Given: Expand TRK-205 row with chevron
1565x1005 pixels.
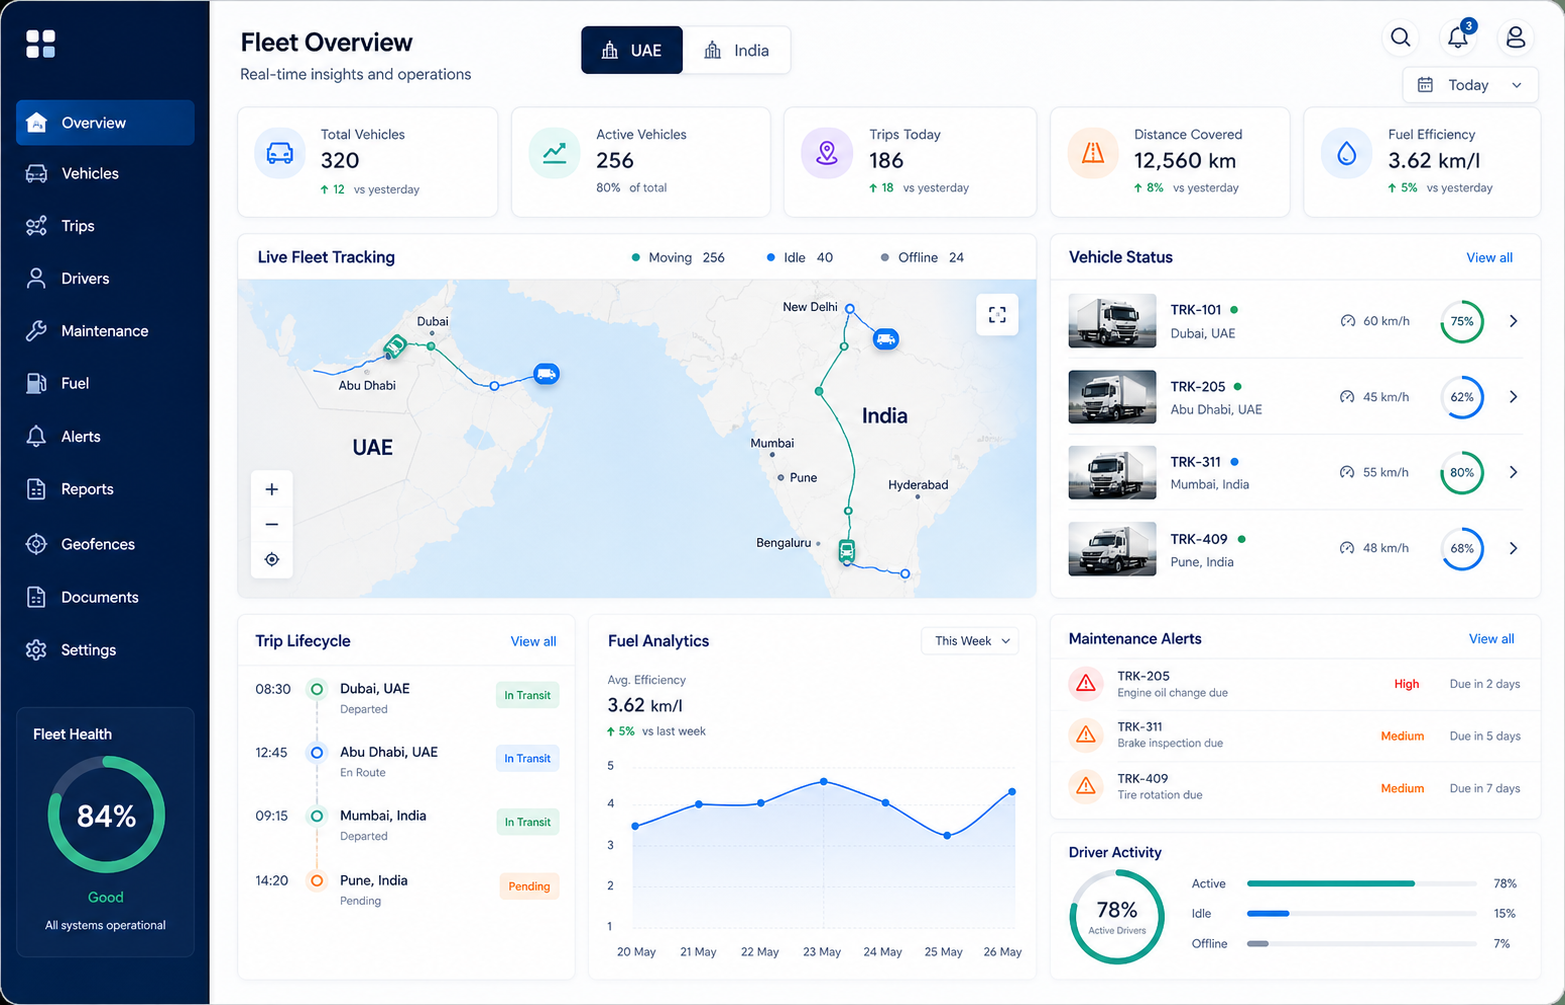Looking at the screenshot, I should tap(1513, 397).
